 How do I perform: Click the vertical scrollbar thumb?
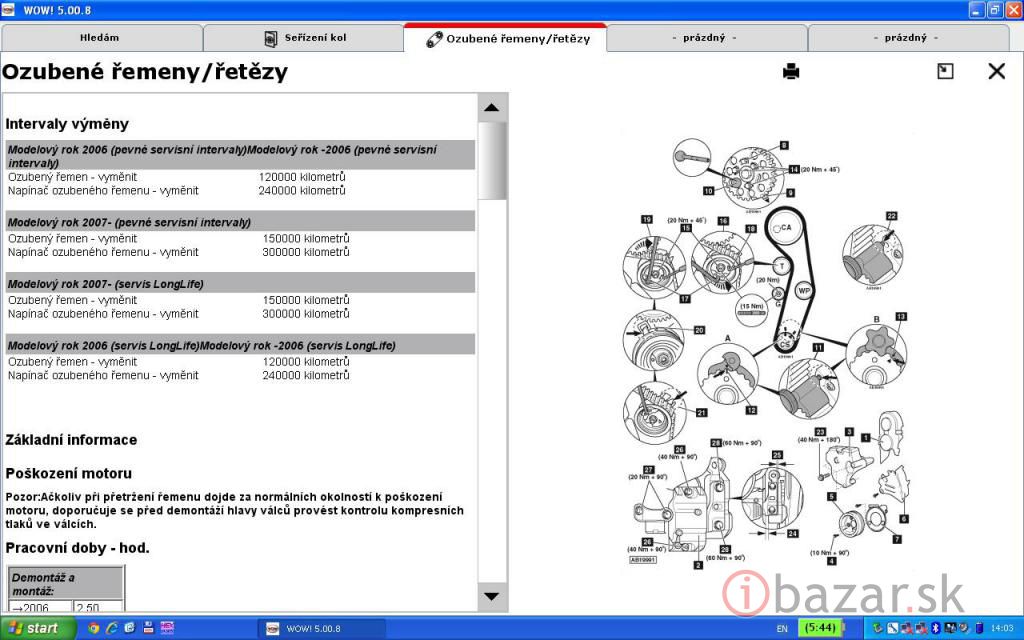coord(492,160)
